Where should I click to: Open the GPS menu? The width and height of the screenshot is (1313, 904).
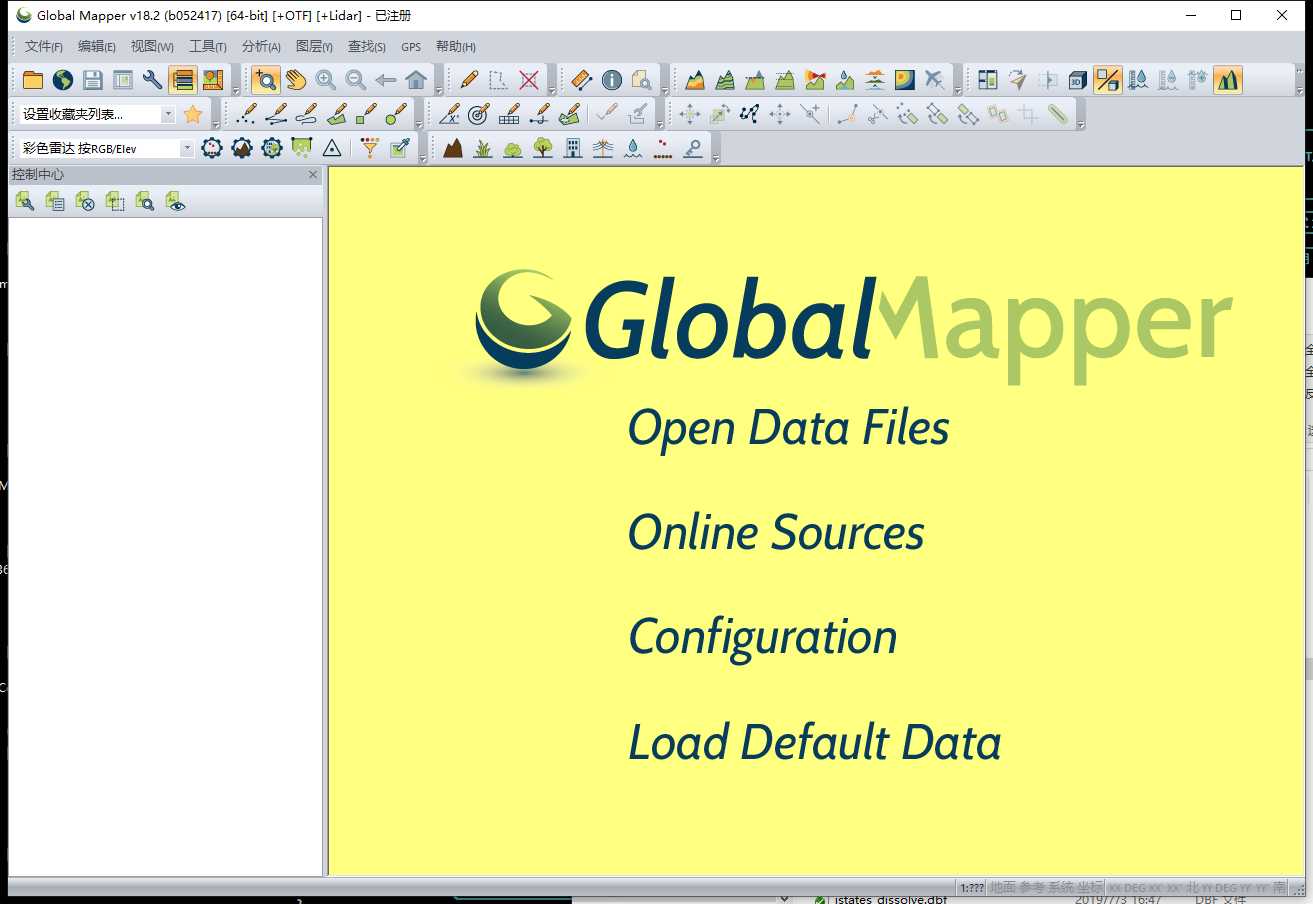point(411,47)
